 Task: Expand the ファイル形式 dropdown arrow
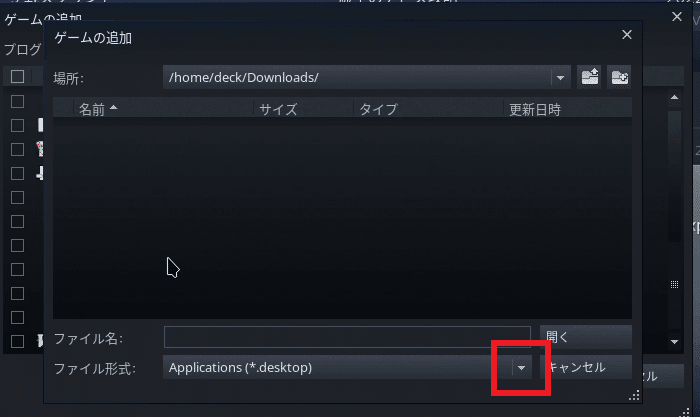pos(521,368)
